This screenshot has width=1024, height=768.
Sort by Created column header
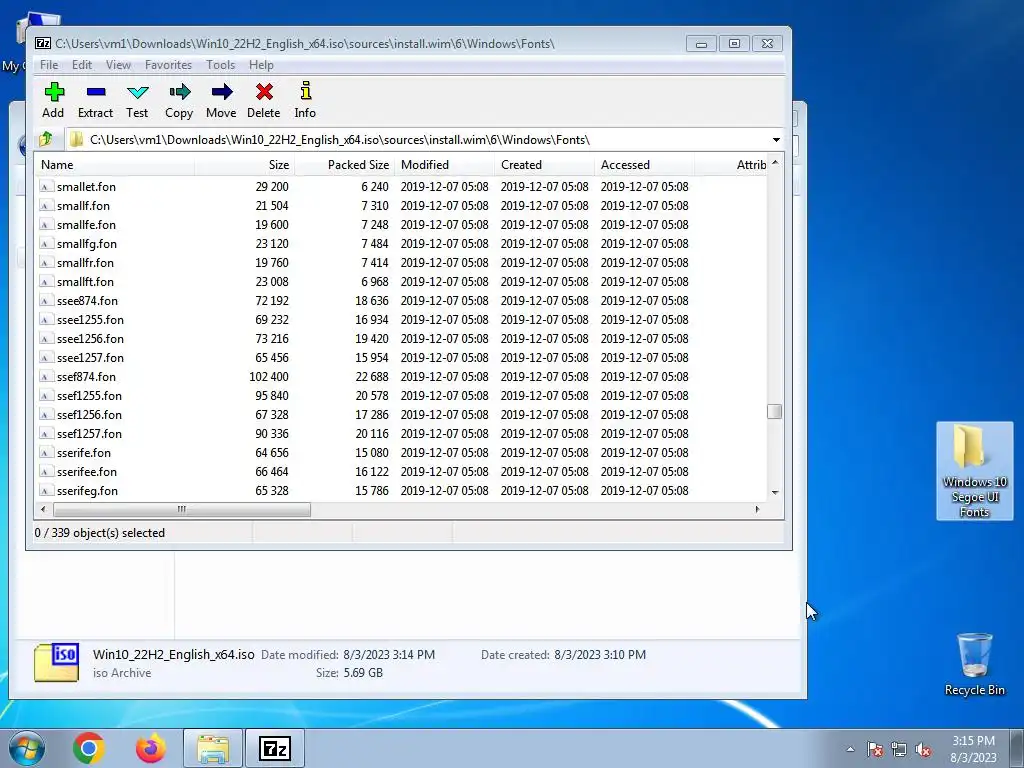pyautogui.click(x=544, y=165)
